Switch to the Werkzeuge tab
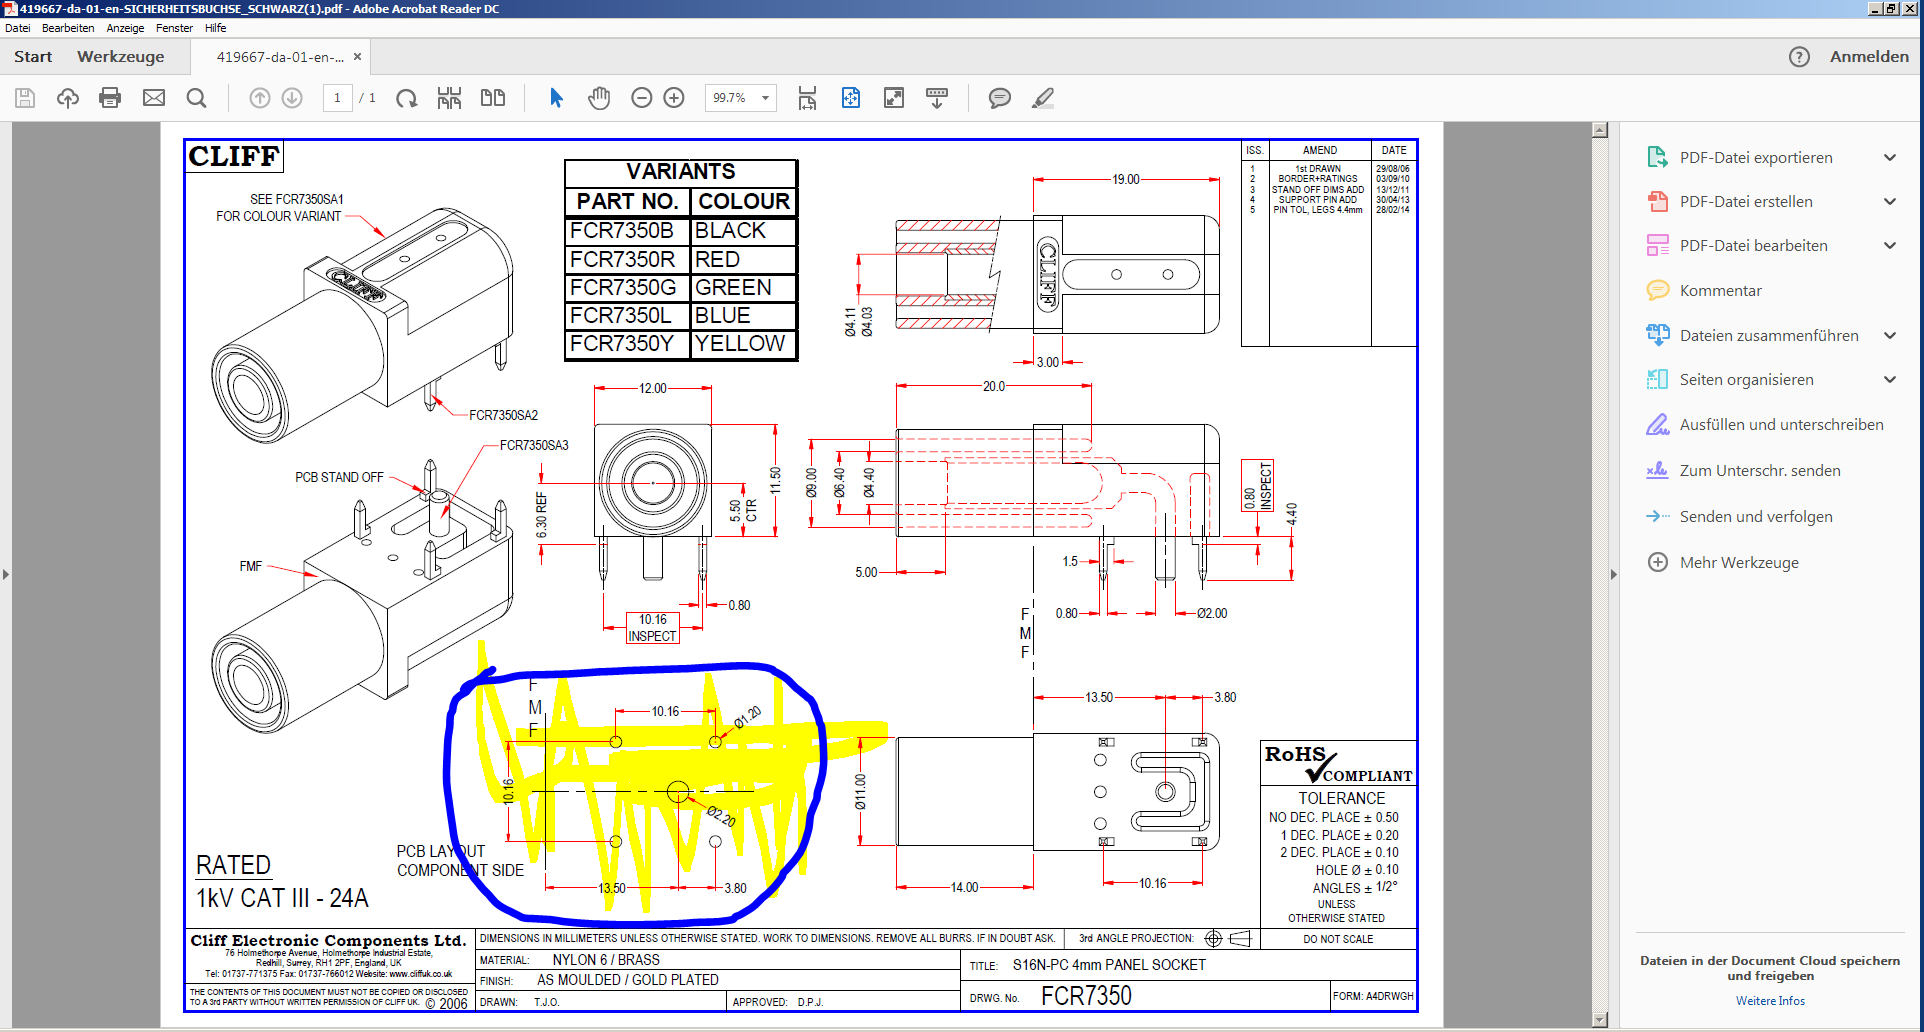The width and height of the screenshot is (1924, 1032). [x=121, y=57]
